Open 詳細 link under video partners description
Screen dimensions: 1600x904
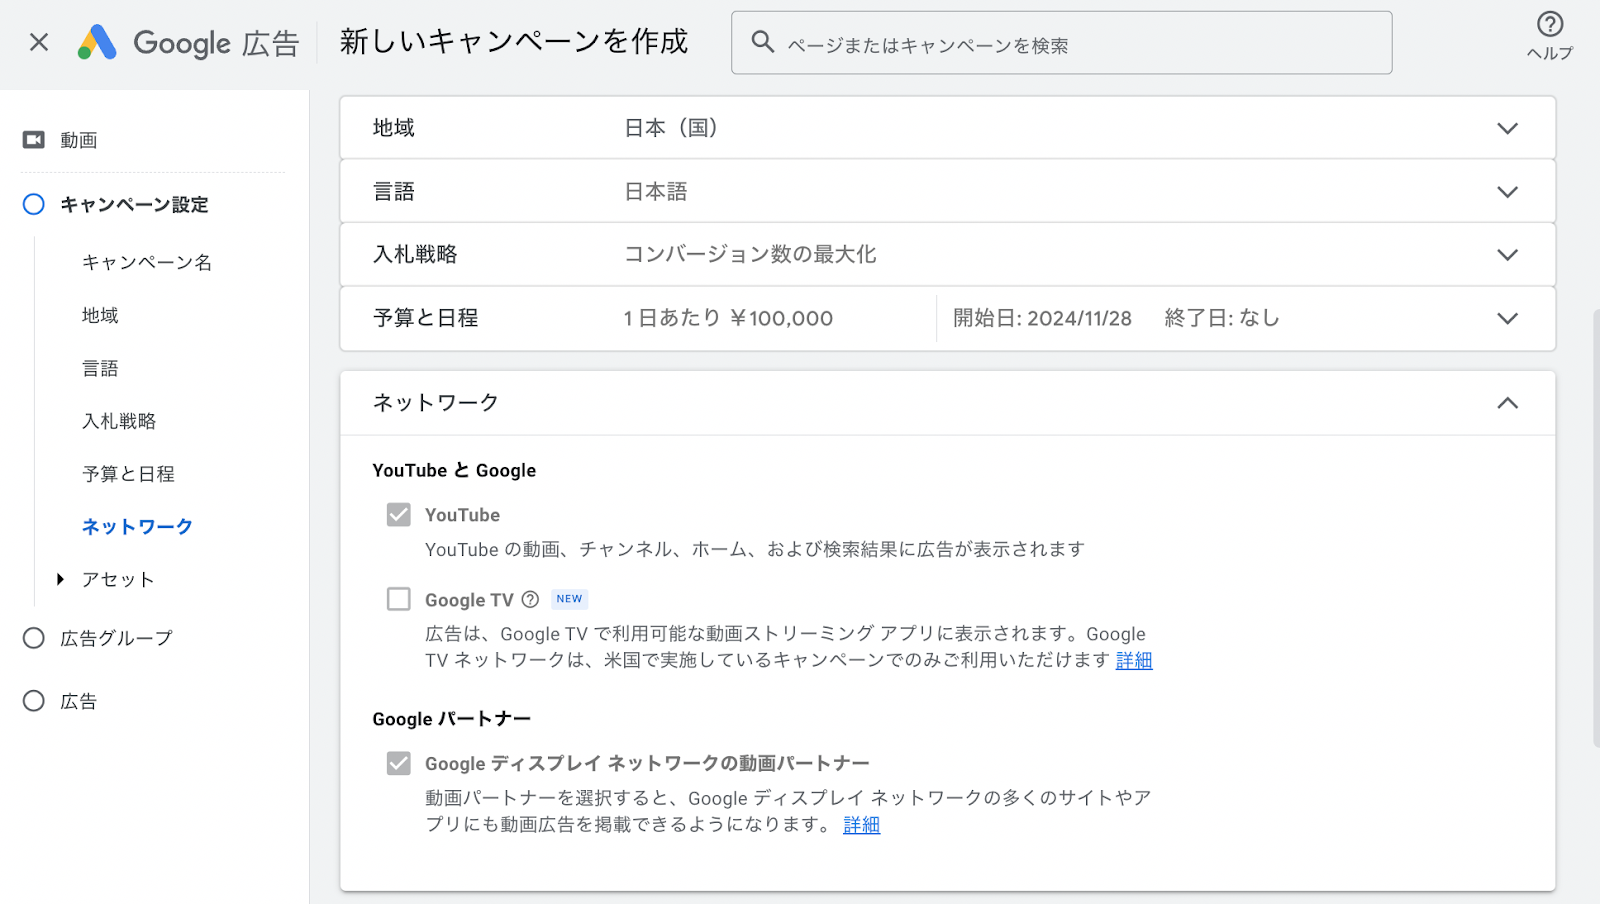tap(861, 824)
